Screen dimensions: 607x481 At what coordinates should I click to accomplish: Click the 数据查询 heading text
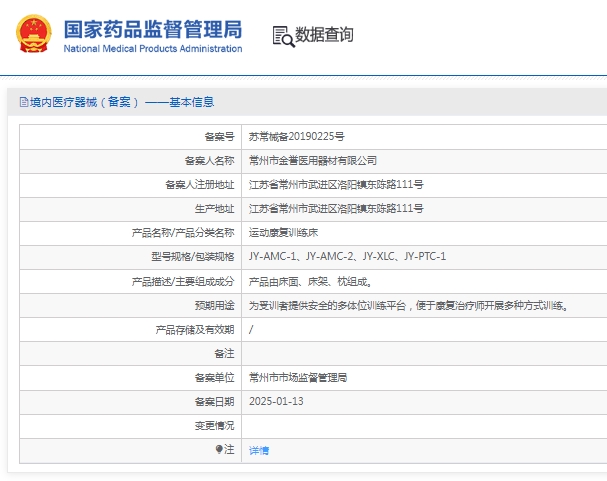[x=324, y=34]
